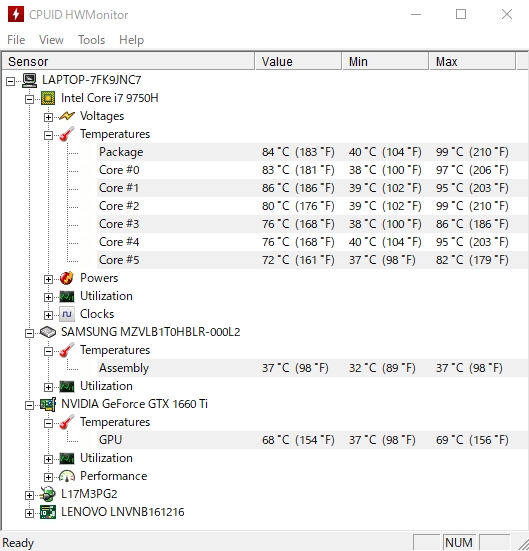Expand the Voltages node
The width and height of the screenshot is (529, 551).
49,117
